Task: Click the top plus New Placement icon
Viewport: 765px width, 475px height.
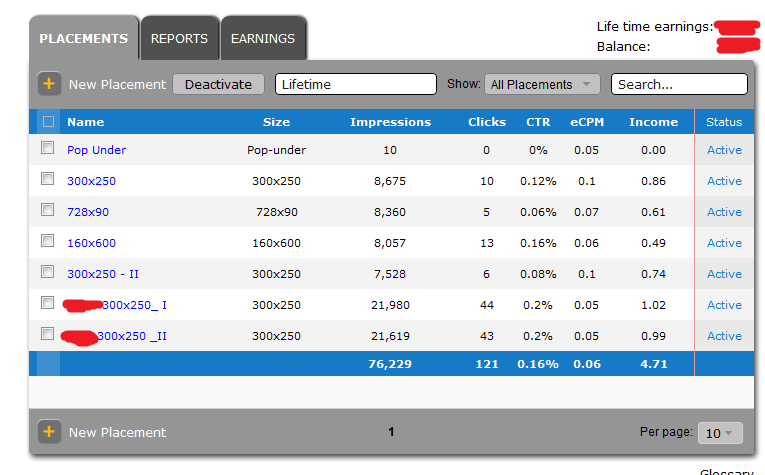Action: 50,84
